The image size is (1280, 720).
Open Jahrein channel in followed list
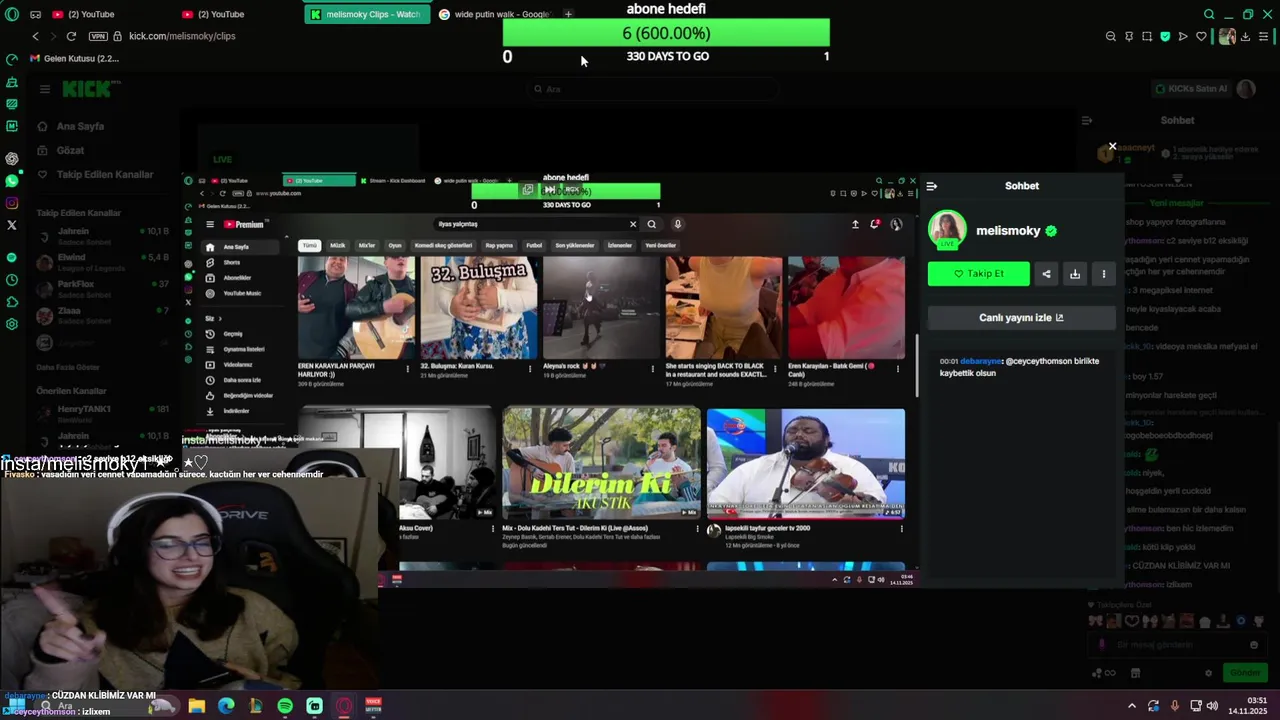click(x=103, y=235)
